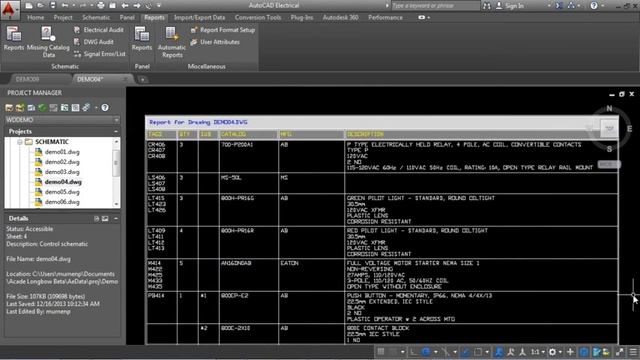Screen dimensions: 640x360
Task: Open annotation scale 1:1 dropdown
Action: pos(538,351)
